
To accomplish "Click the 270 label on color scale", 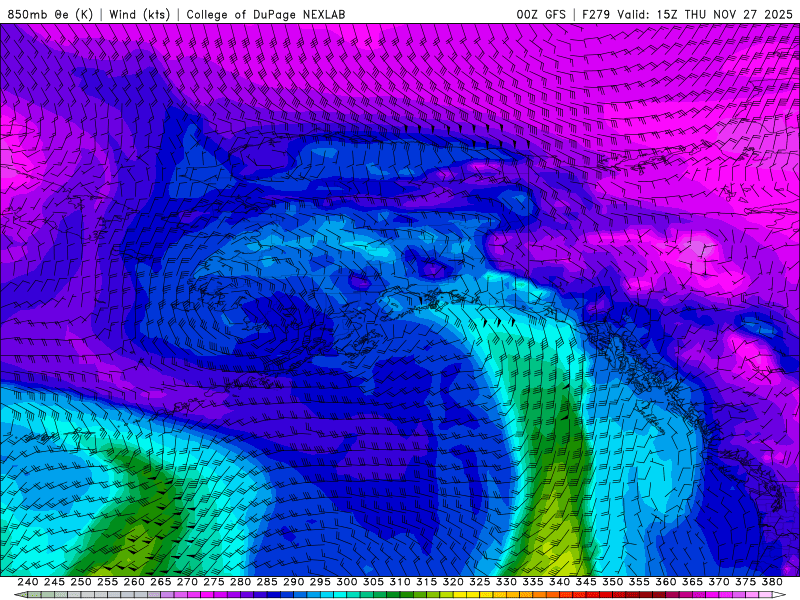I will (x=187, y=582).
